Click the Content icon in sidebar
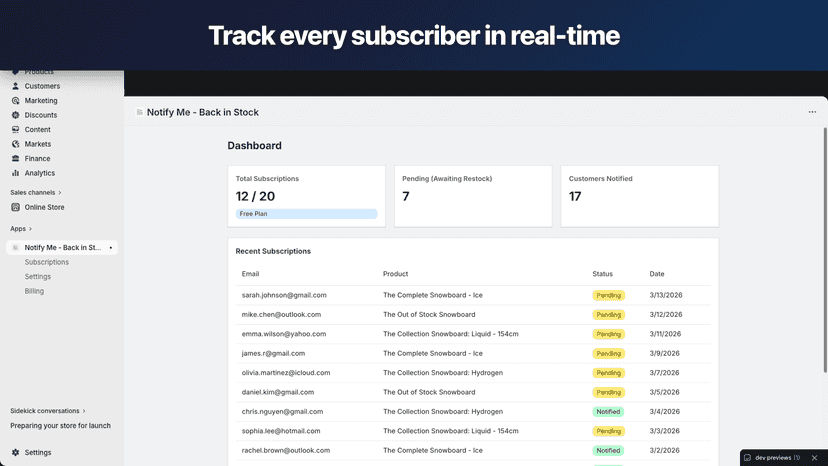The image size is (828, 466). (15, 129)
